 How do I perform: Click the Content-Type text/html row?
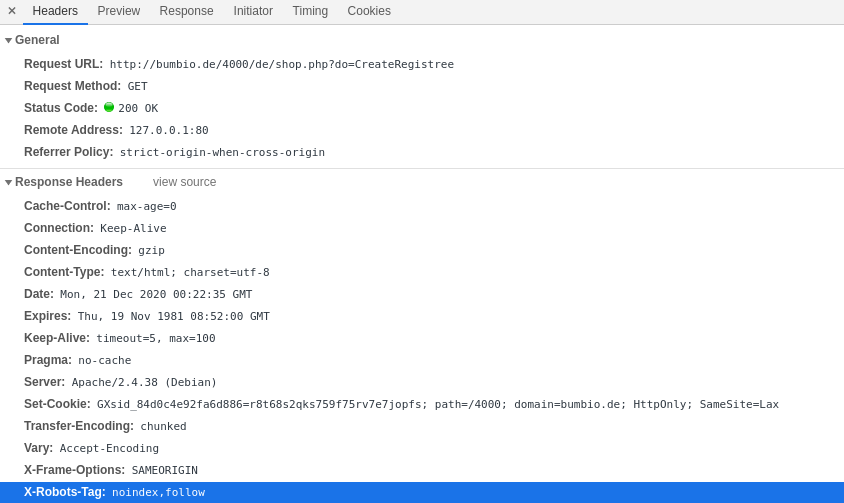422,273
